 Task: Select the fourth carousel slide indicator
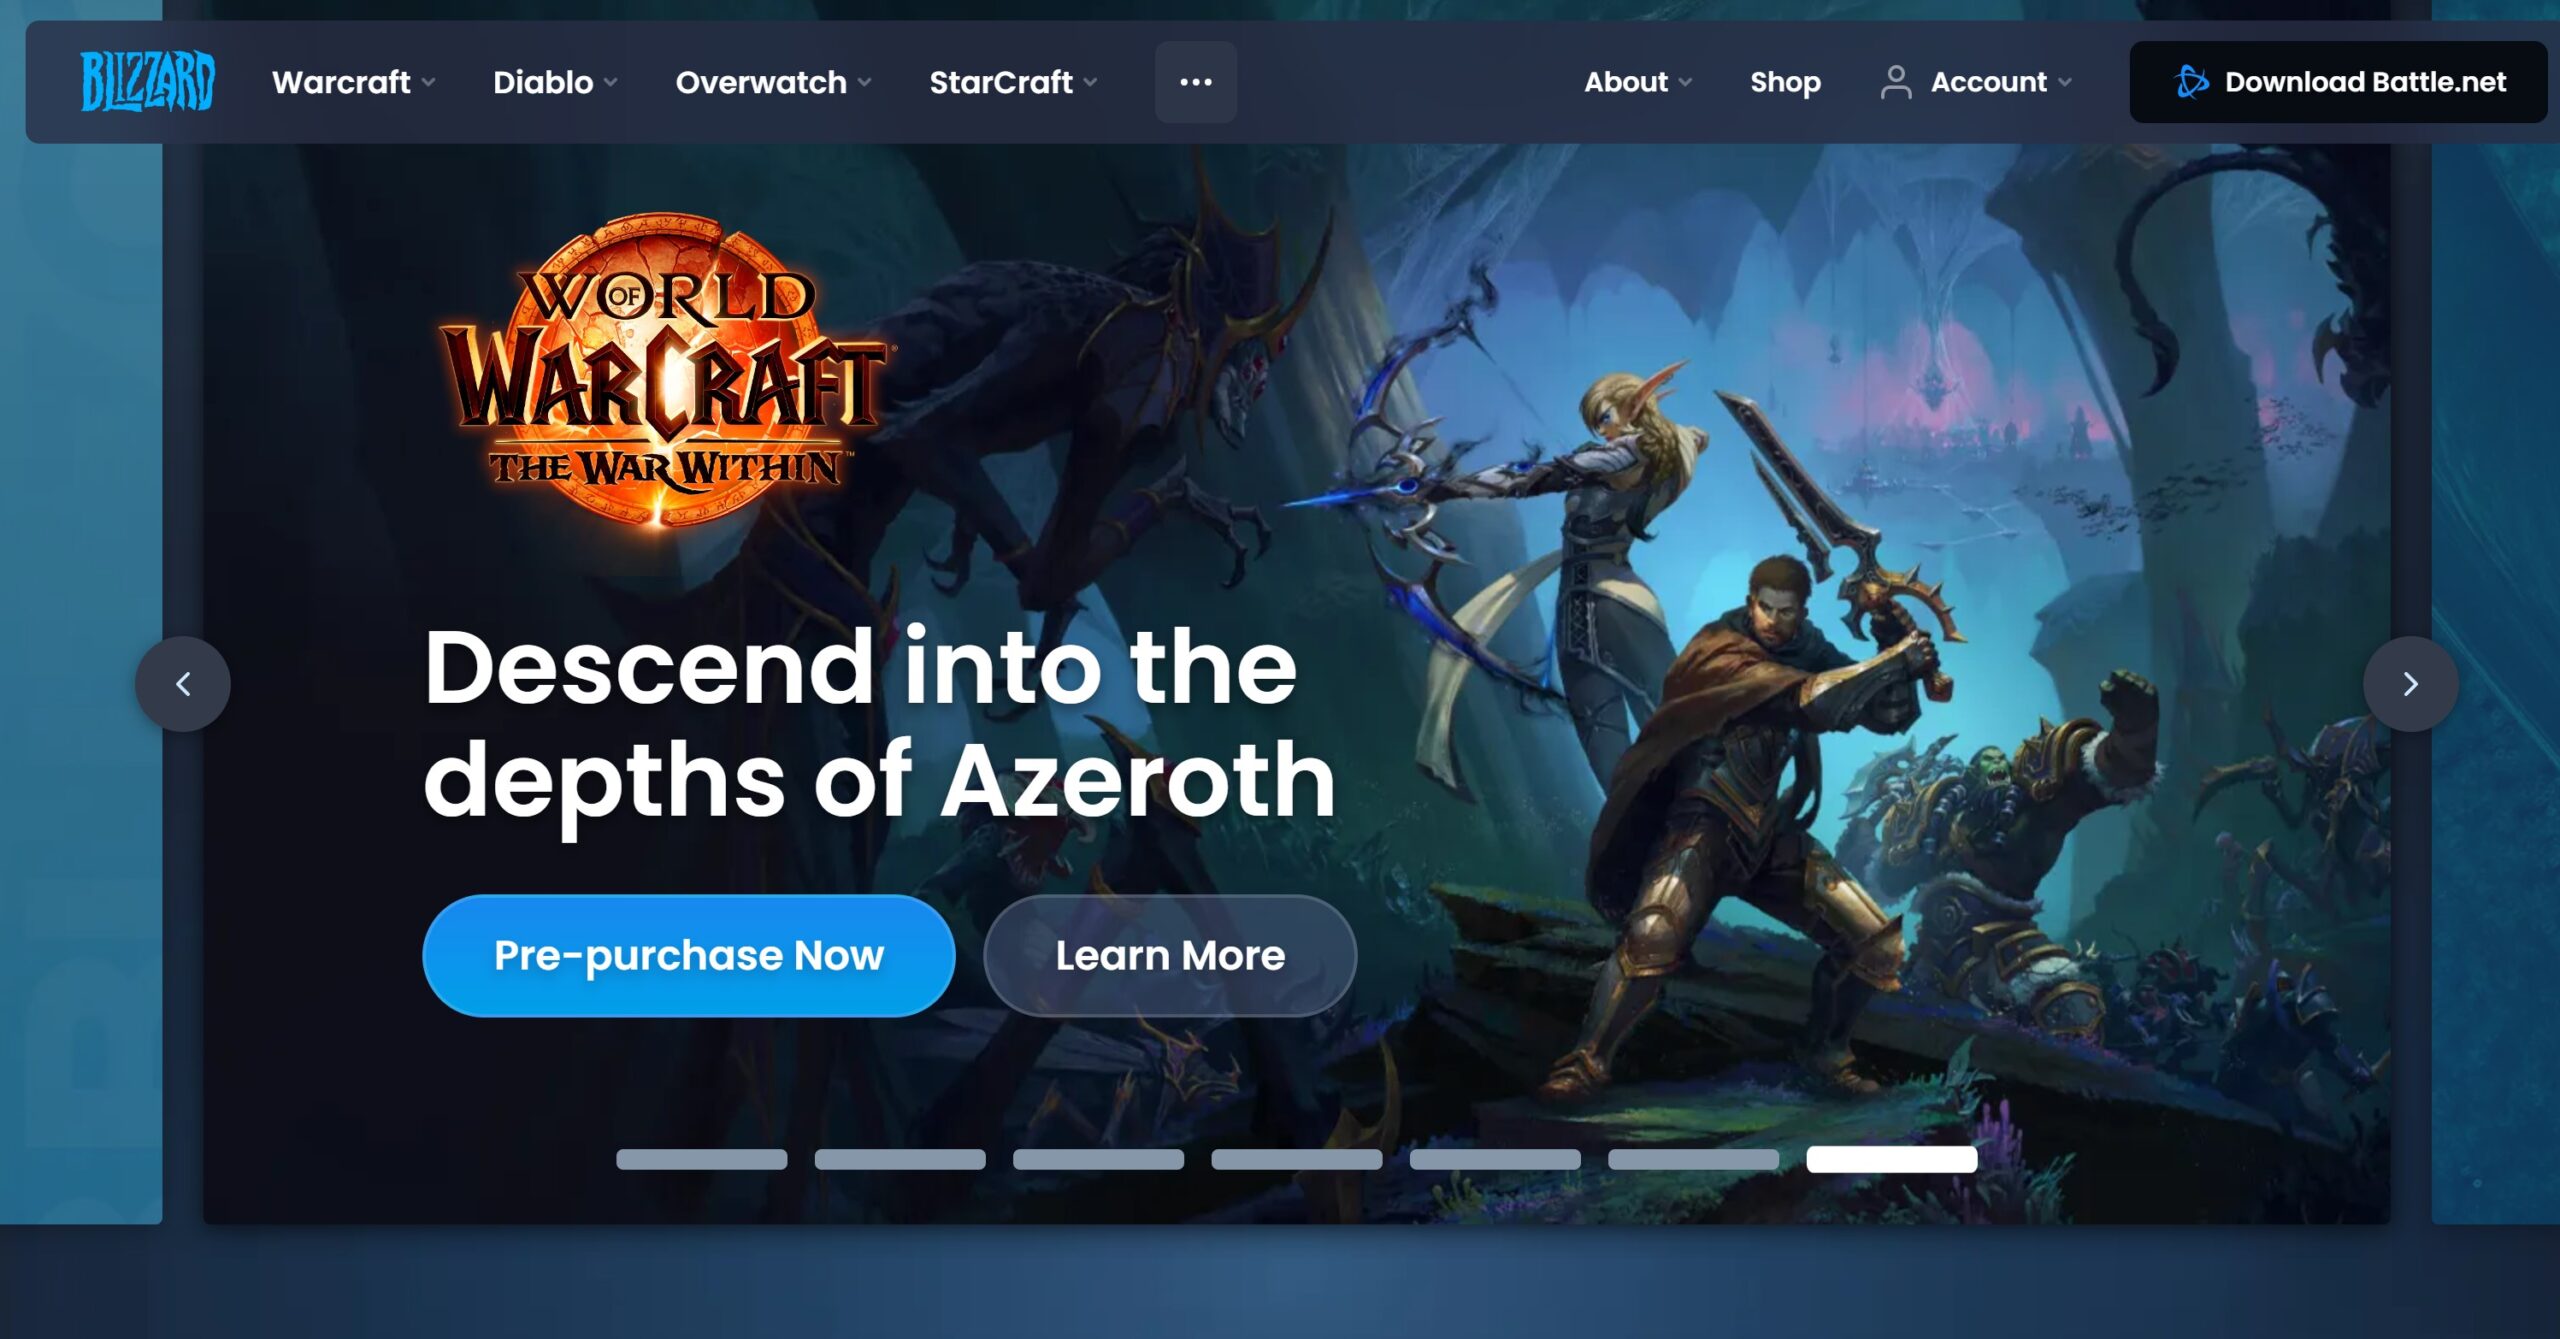pyautogui.click(x=1297, y=1159)
